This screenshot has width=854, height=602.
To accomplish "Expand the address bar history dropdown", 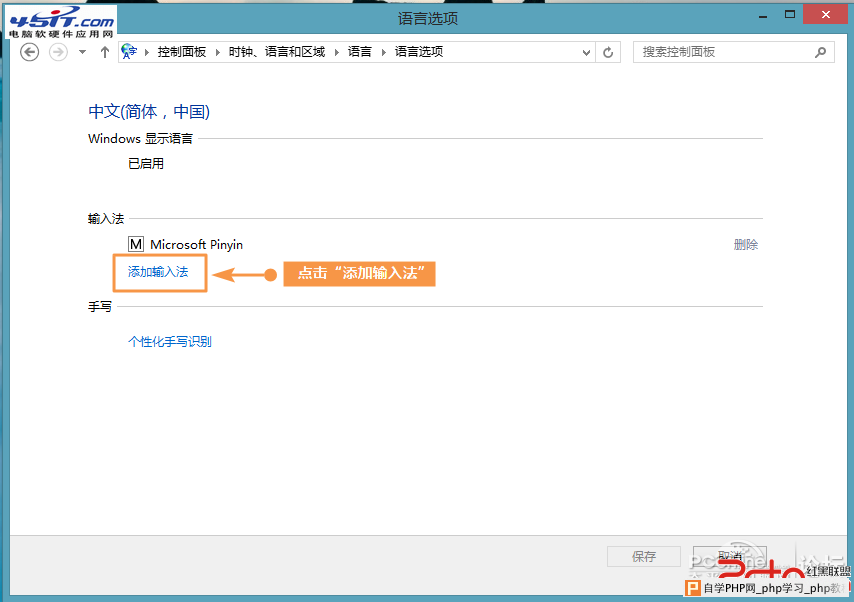I will [586, 52].
